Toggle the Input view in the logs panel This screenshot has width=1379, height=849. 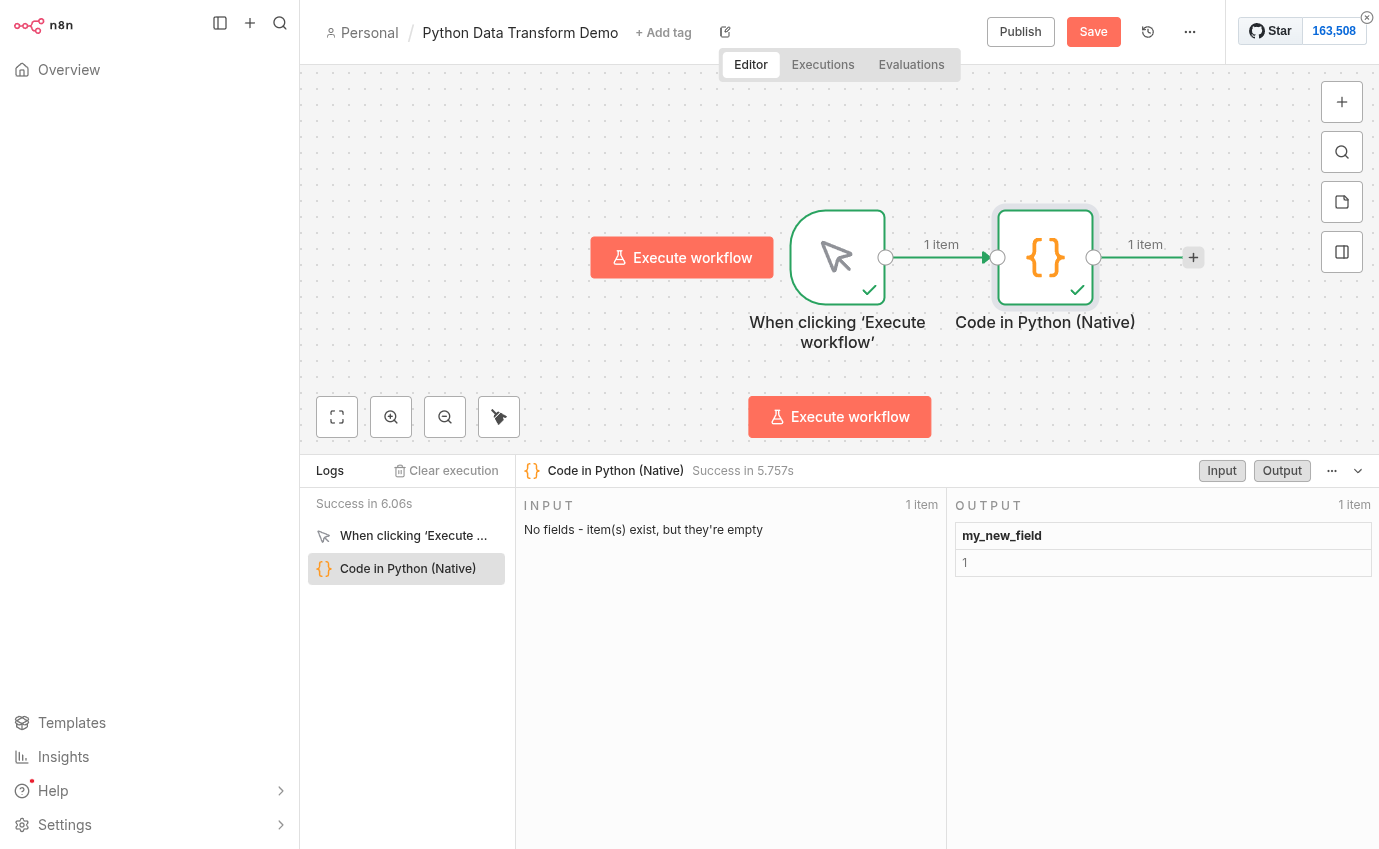click(x=1222, y=470)
